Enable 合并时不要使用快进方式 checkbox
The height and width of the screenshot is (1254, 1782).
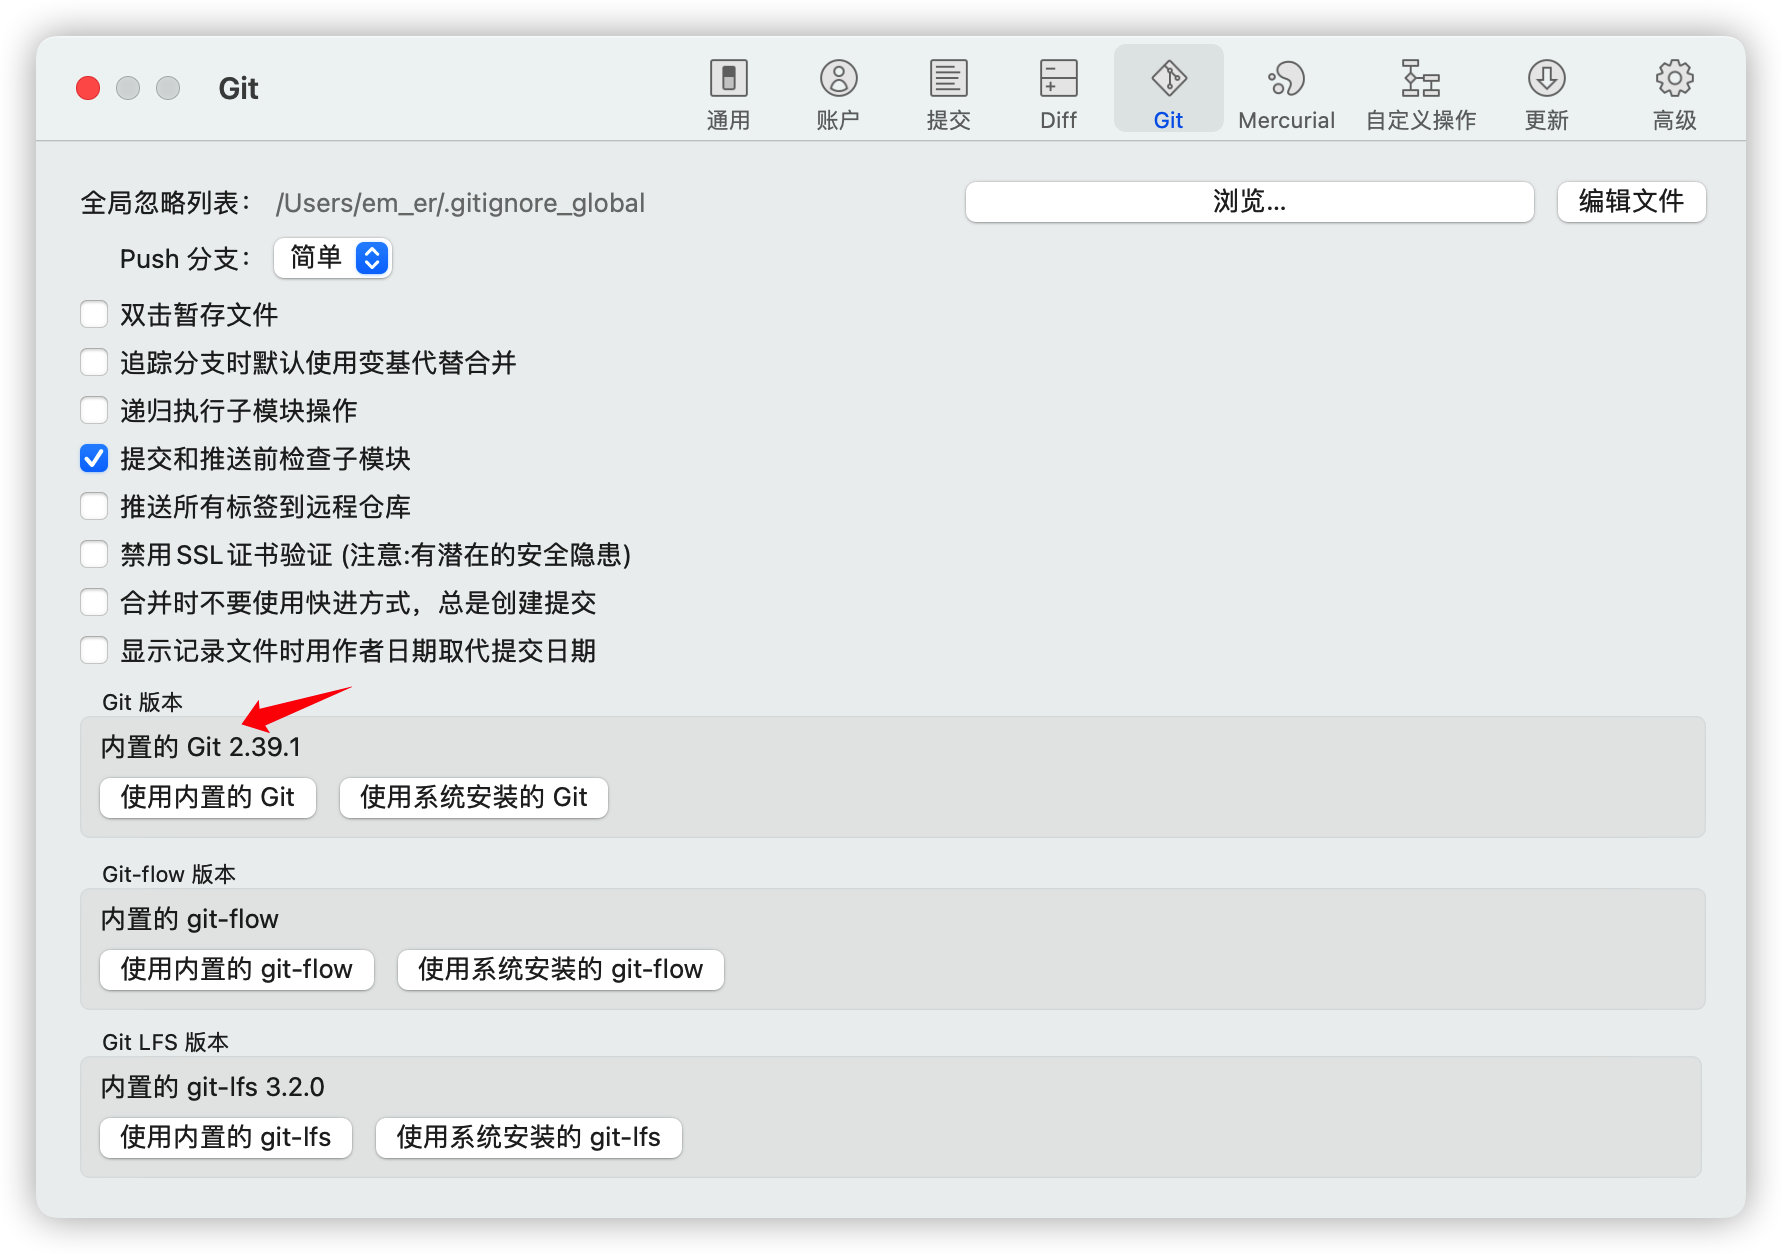(94, 602)
